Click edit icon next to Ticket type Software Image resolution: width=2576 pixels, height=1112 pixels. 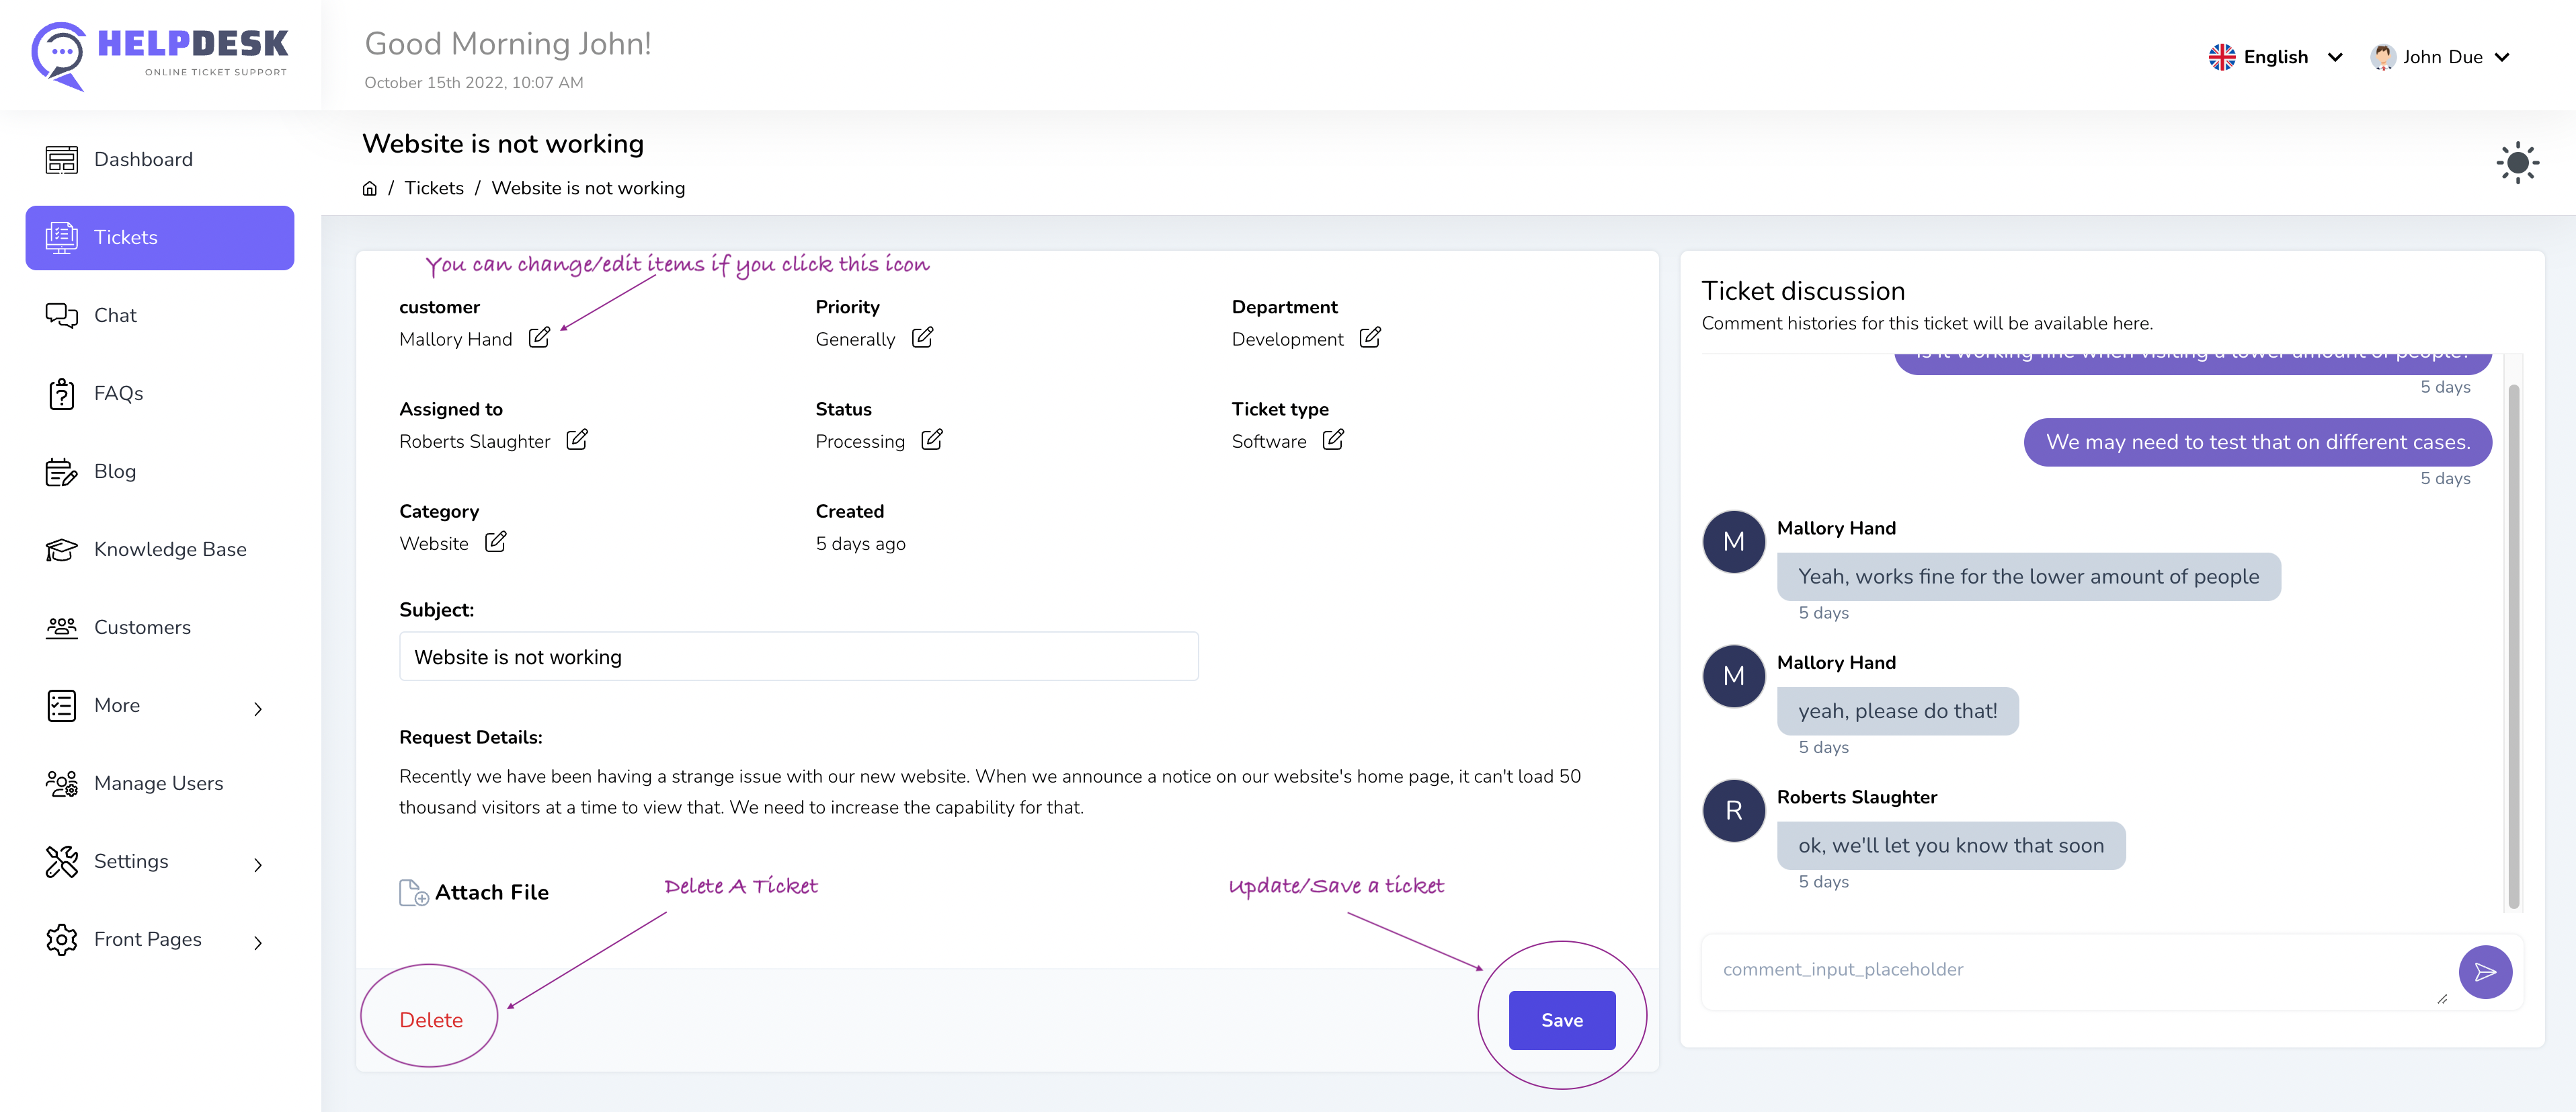[1333, 440]
